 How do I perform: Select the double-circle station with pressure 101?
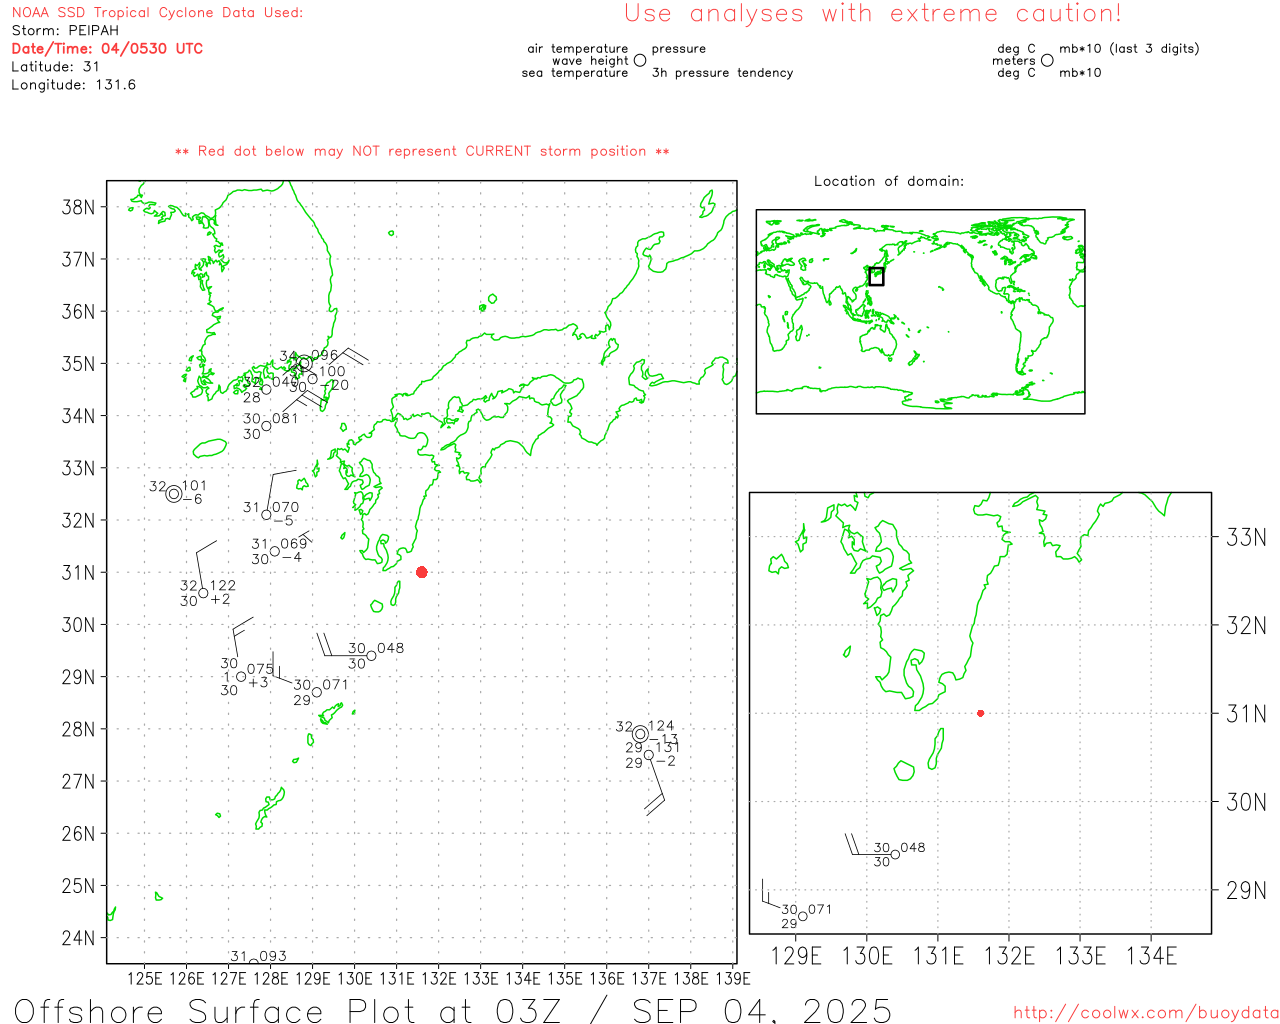pyautogui.click(x=174, y=494)
